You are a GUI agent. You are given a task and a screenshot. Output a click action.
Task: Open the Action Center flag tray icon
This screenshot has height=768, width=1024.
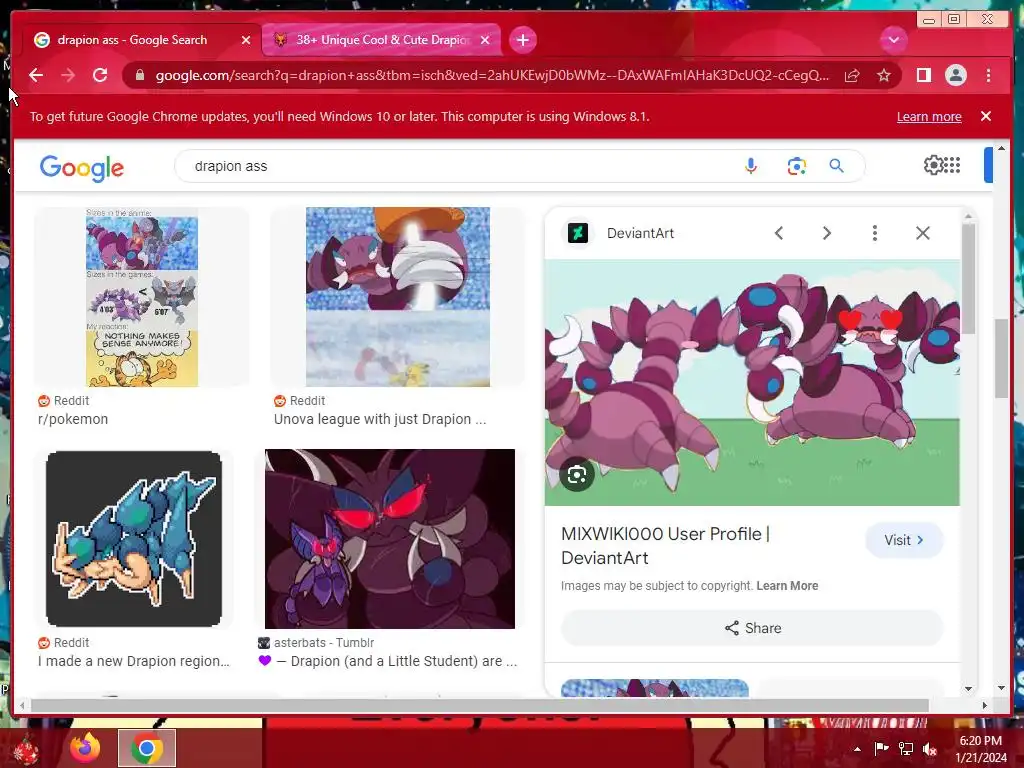881,749
